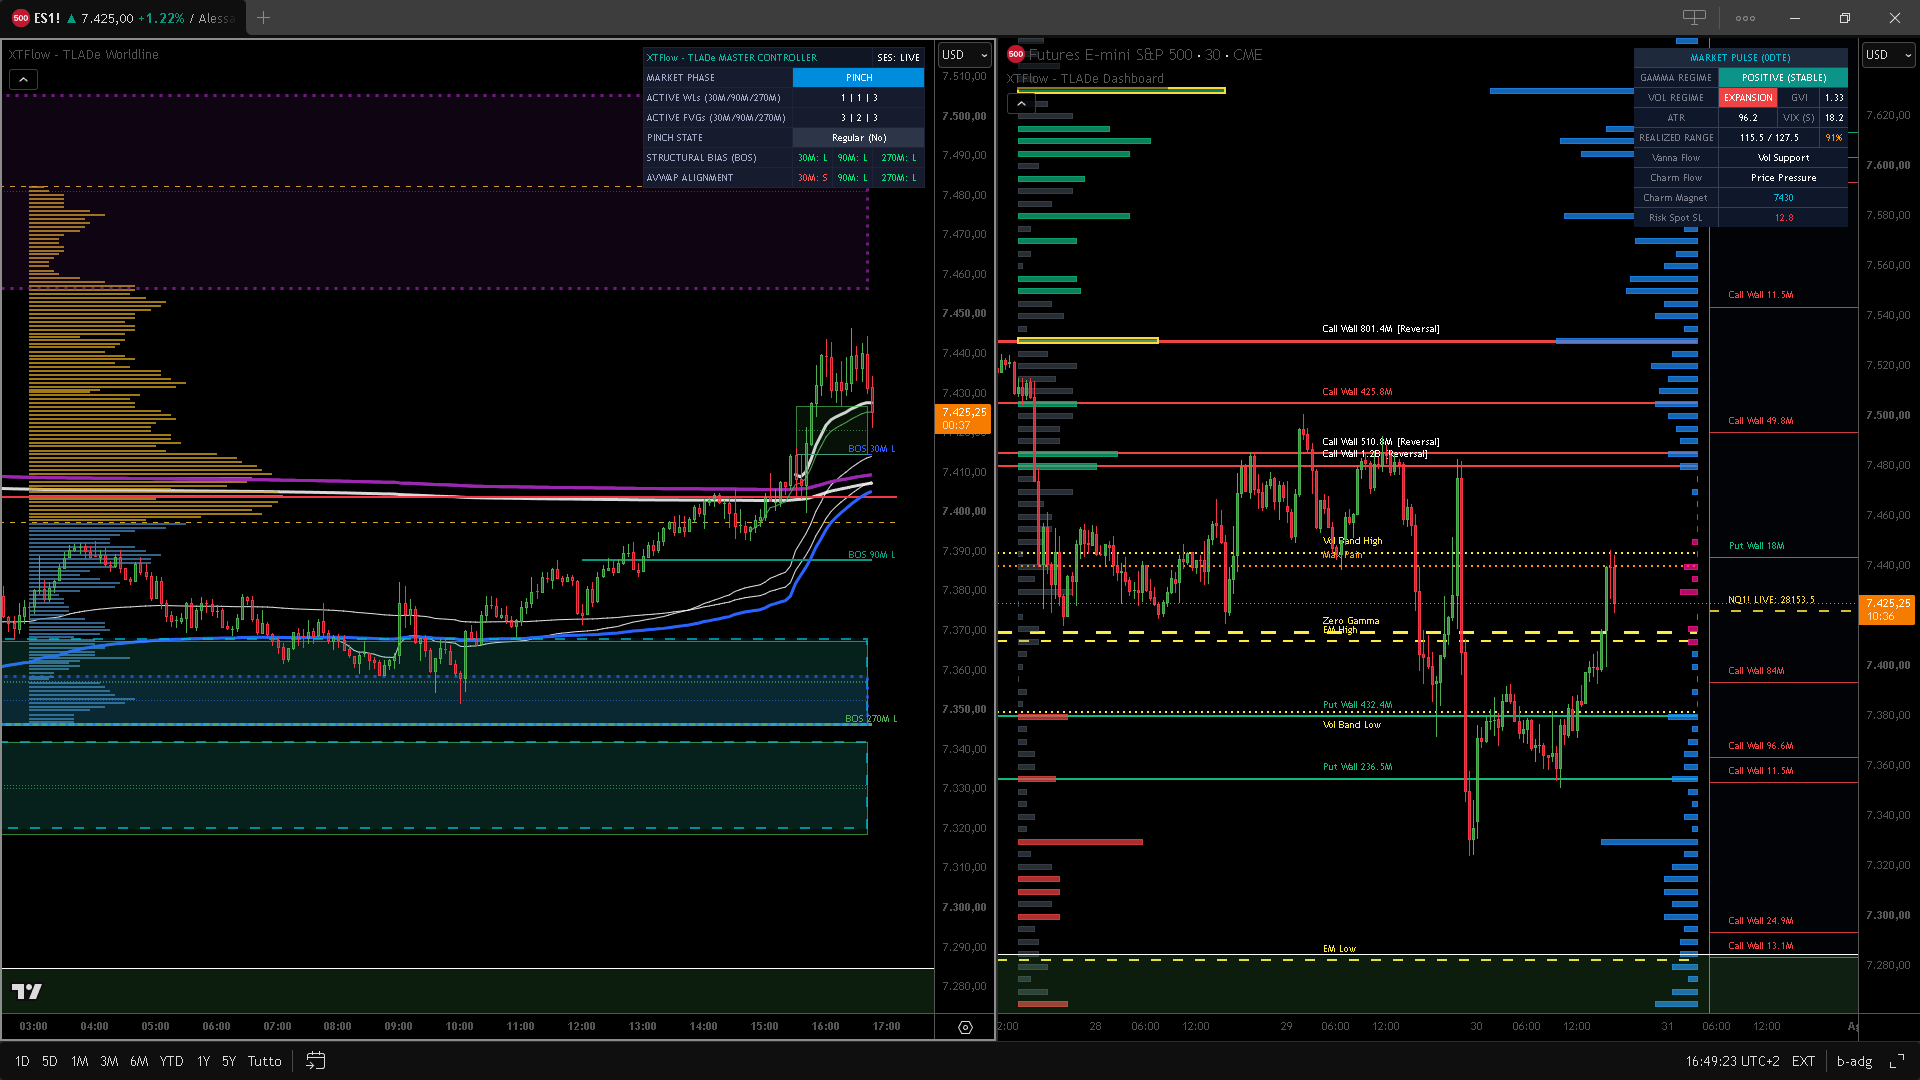Viewport: 1920px width, 1080px height.
Task: Open the three-dot more options menu
Action: pyautogui.click(x=1746, y=18)
